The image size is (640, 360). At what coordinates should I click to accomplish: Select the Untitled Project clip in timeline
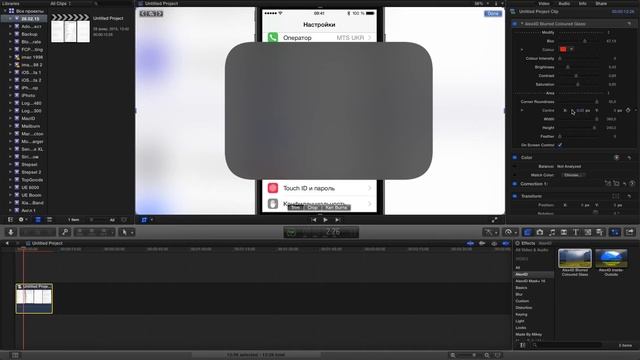tap(34, 298)
